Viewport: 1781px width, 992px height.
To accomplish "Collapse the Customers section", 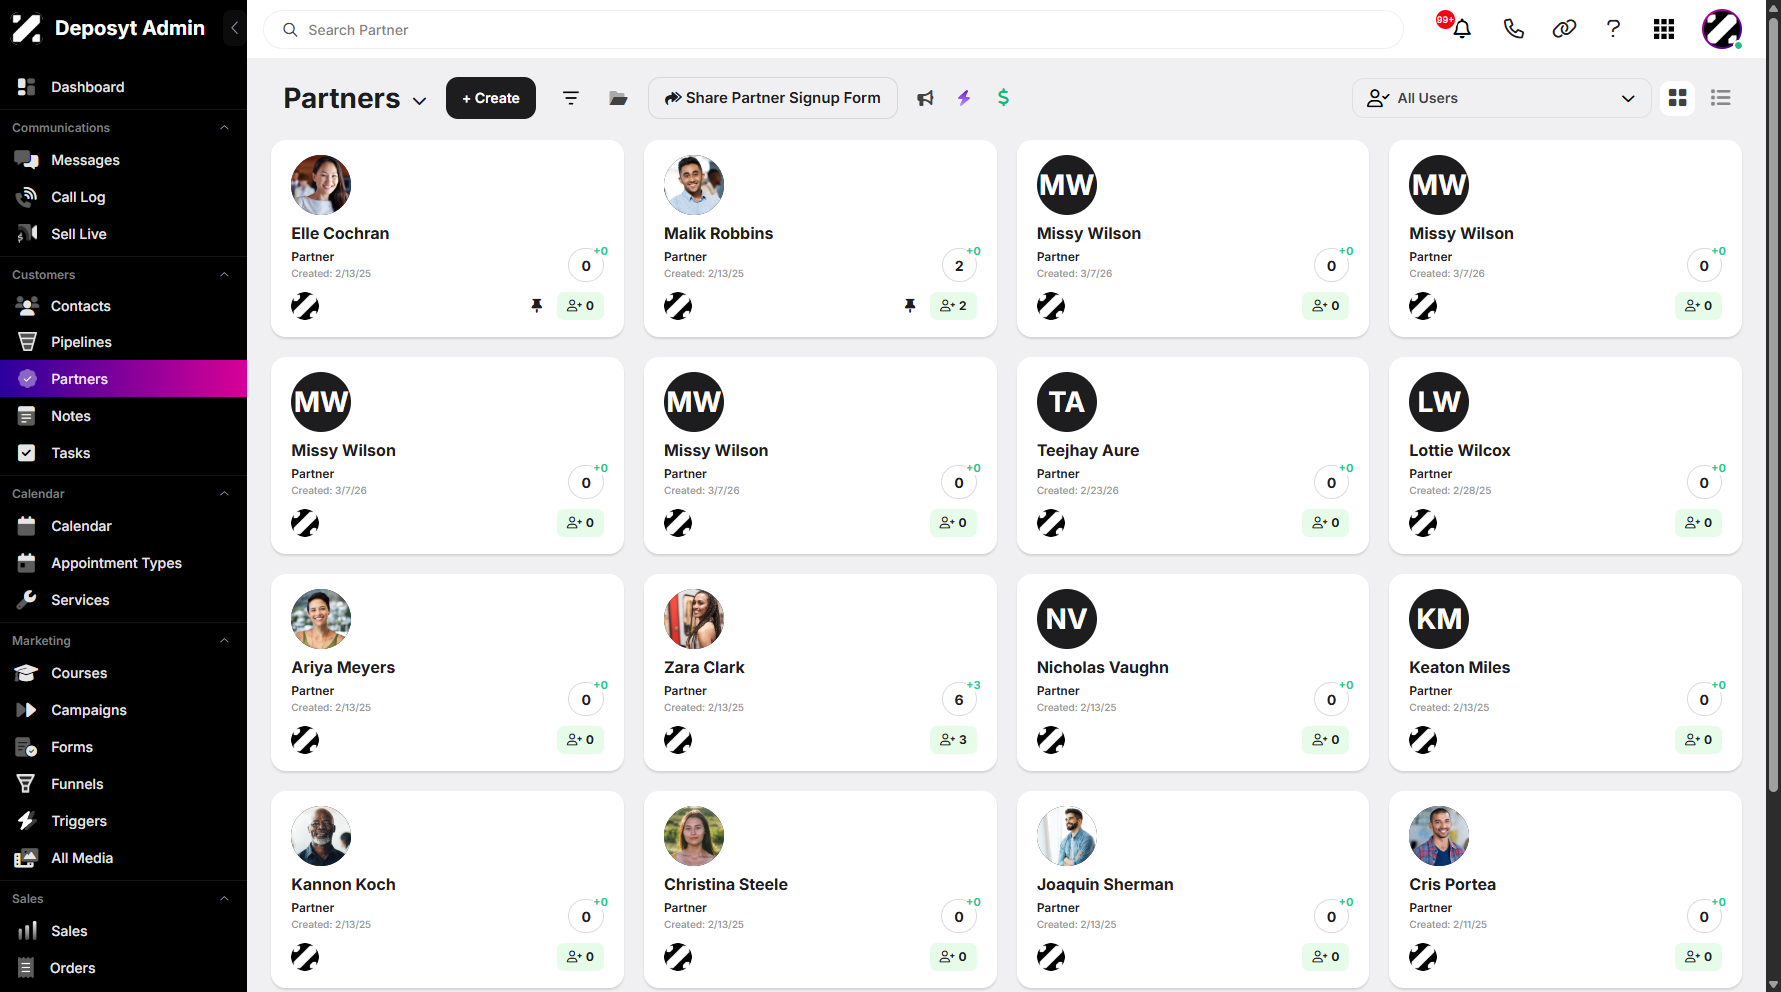I will coord(224,275).
